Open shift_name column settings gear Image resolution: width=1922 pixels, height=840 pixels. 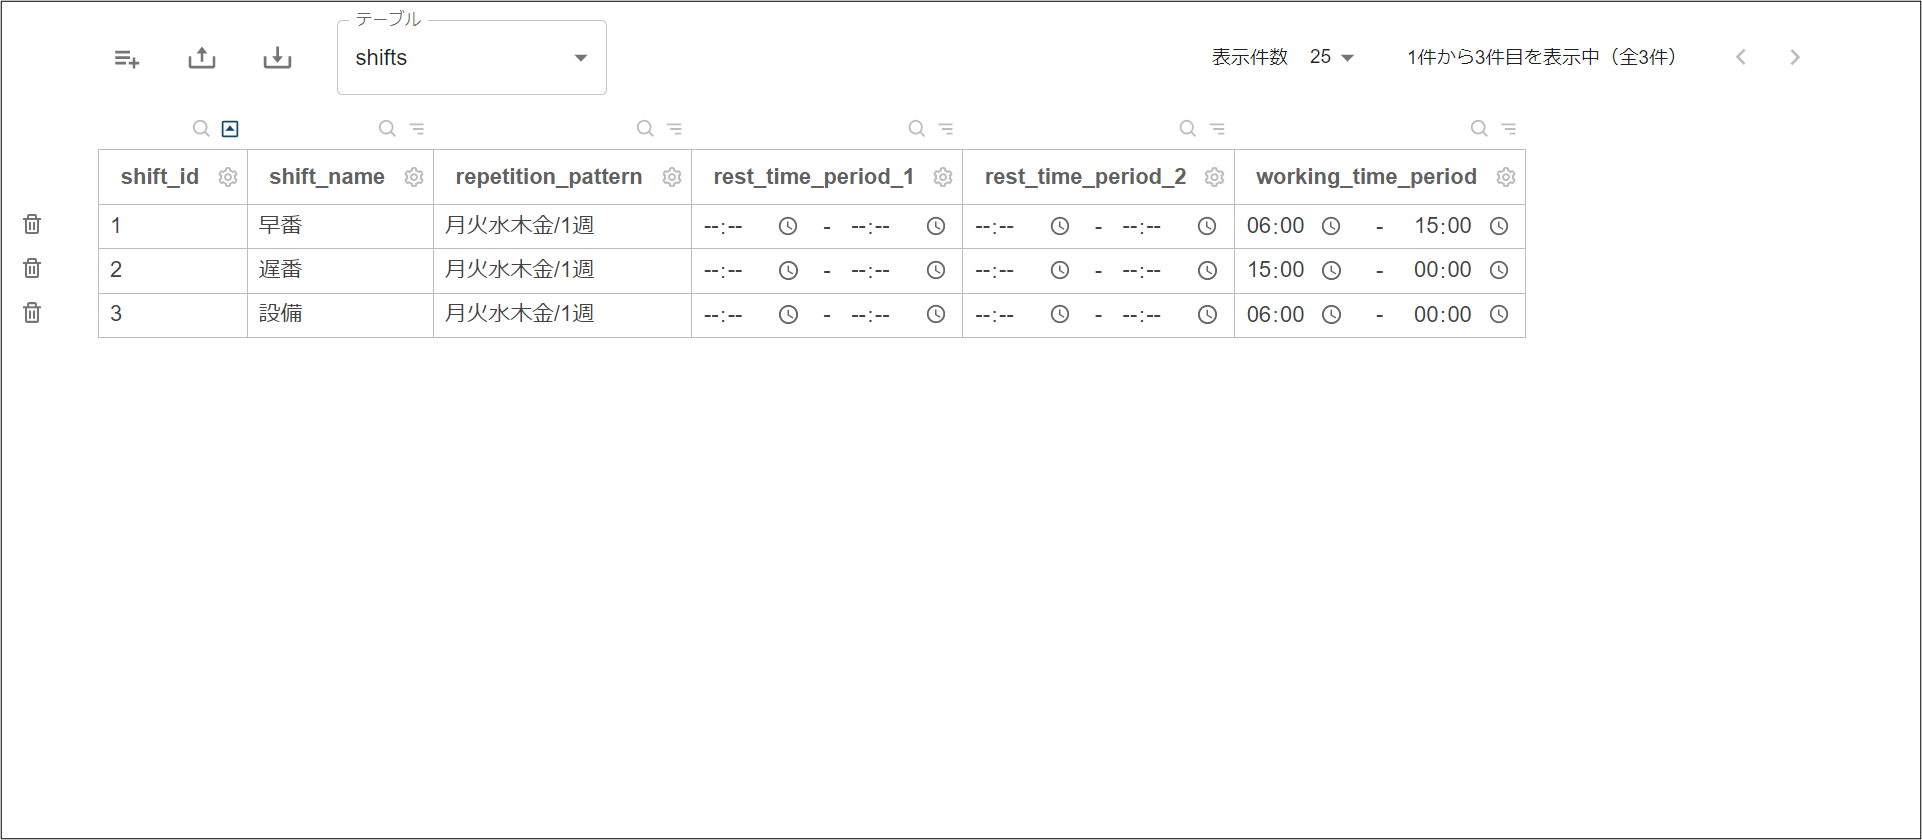[414, 177]
